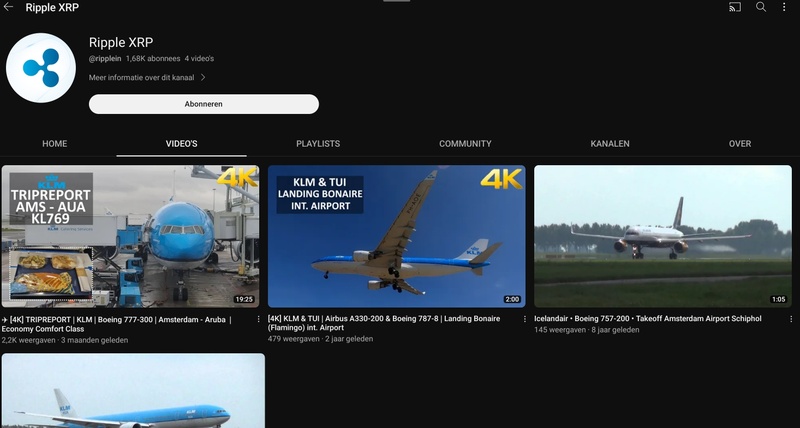800x428 pixels.
Task: Click '145 weergaven · 8 jaar geleden' text
Action: coord(587,330)
